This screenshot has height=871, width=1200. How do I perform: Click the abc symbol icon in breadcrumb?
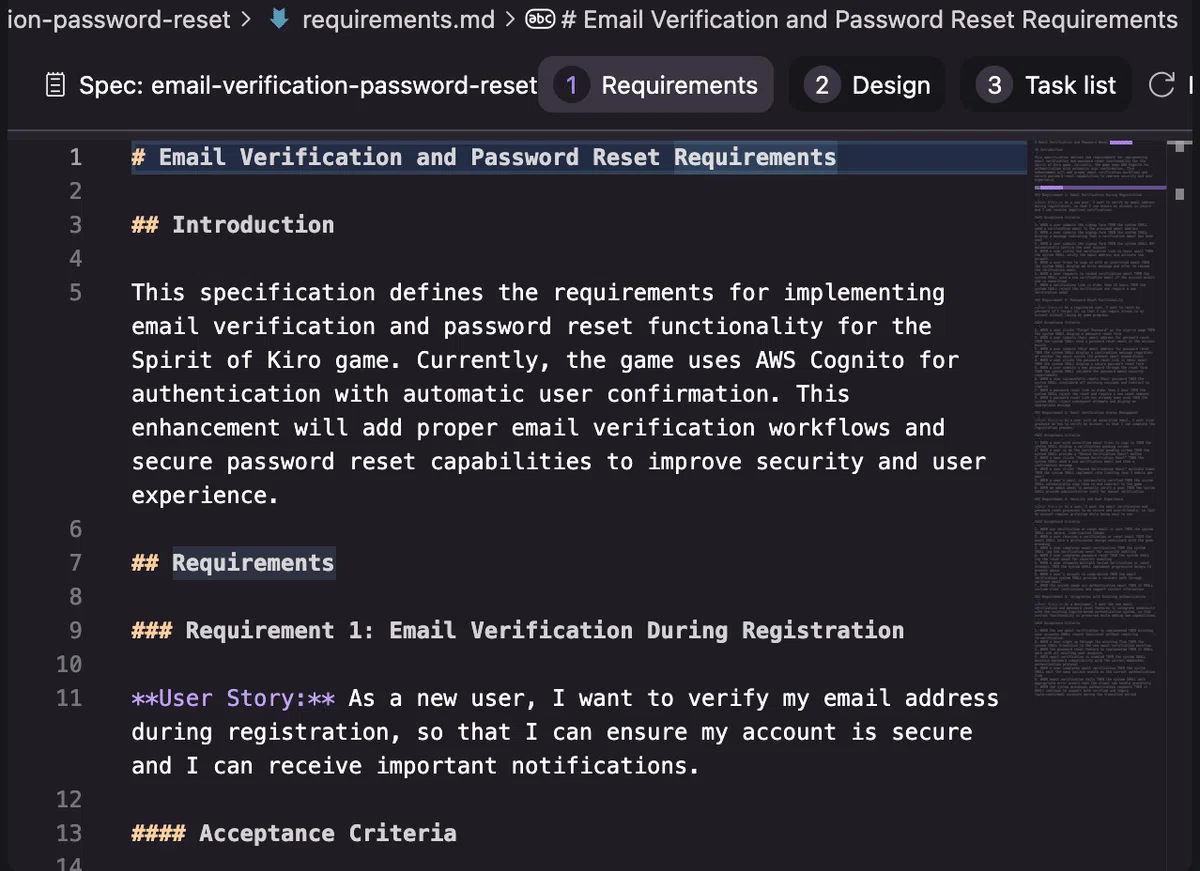pyautogui.click(x=540, y=19)
